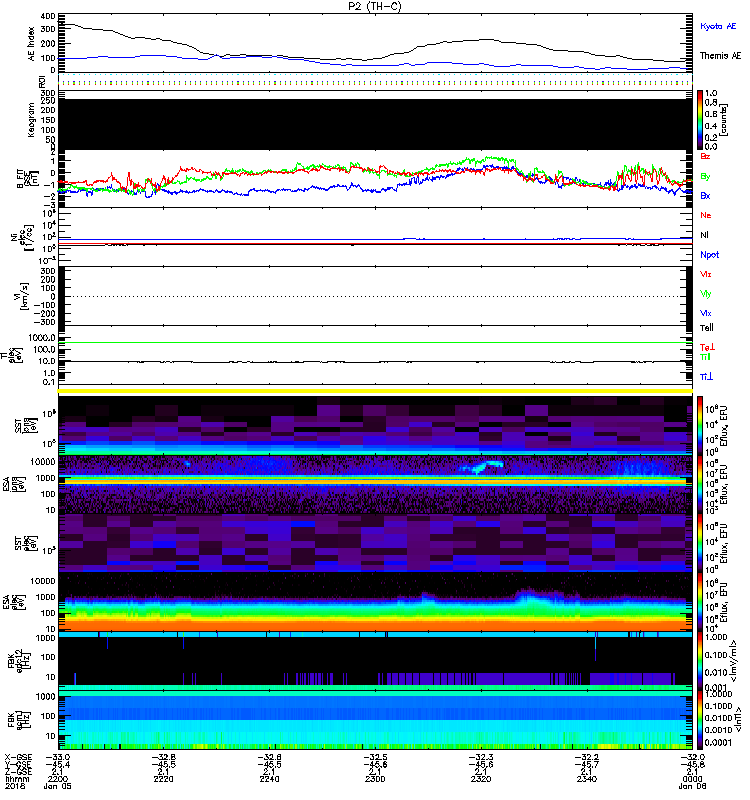
Task: Select the green Viy legend label
Action: (705, 294)
